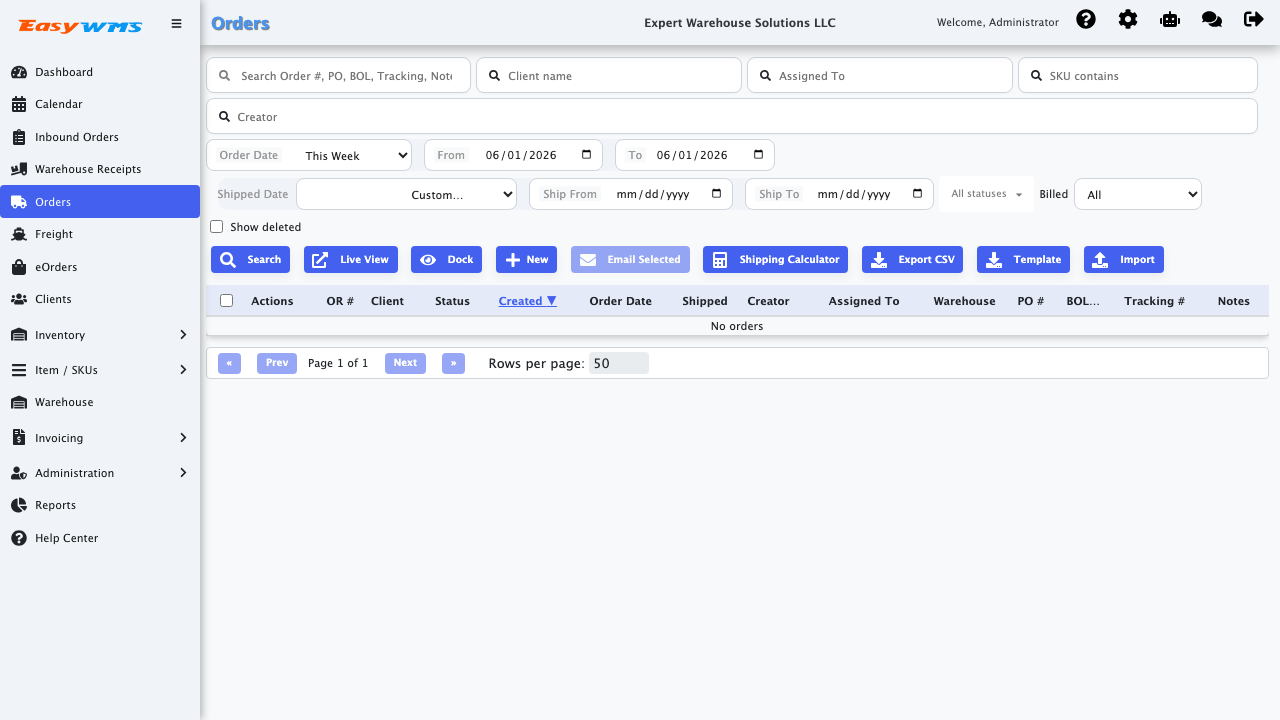Open calendar picker for From date
The width and height of the screenshot is (1280, 720).
click(x=586, y=154)
